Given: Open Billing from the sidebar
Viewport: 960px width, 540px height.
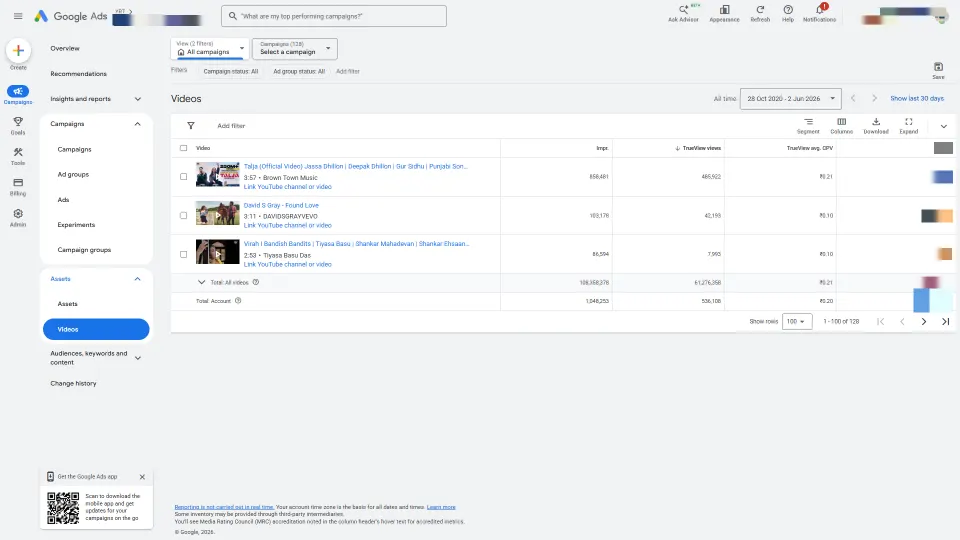Looking at the screenshot, I should (18, 182).
